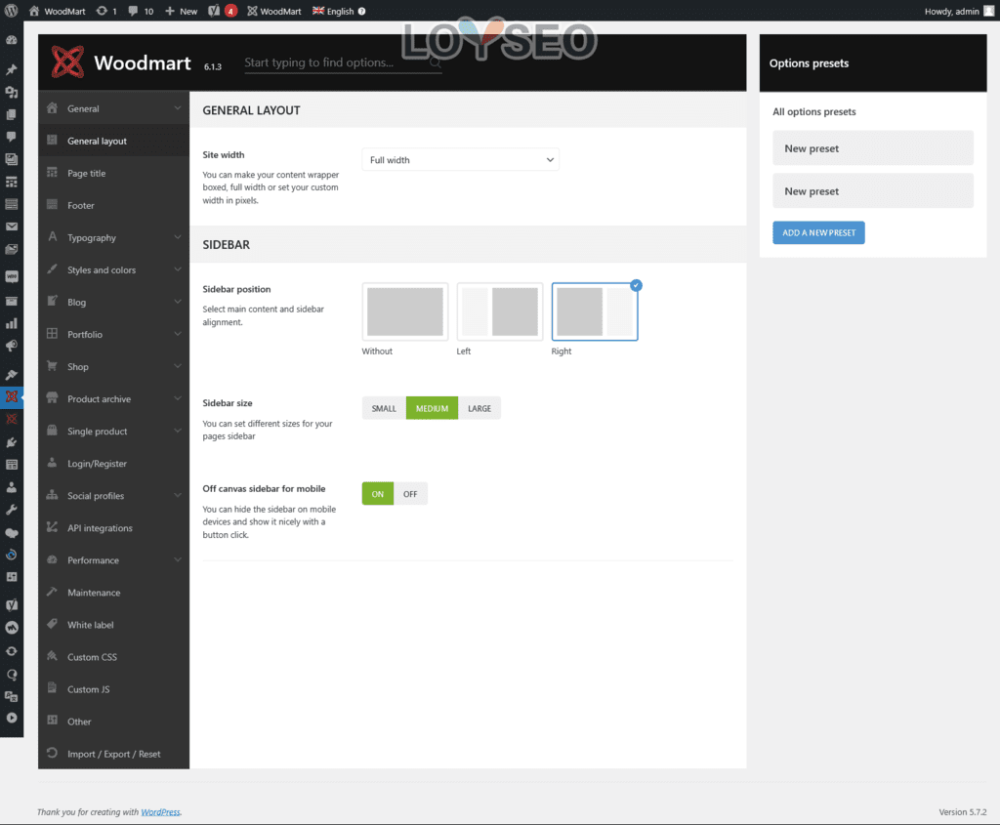Turn OFF off canvas sidebar for mobile
This screenshot has height=825, width=1000.
pos(410,493)
